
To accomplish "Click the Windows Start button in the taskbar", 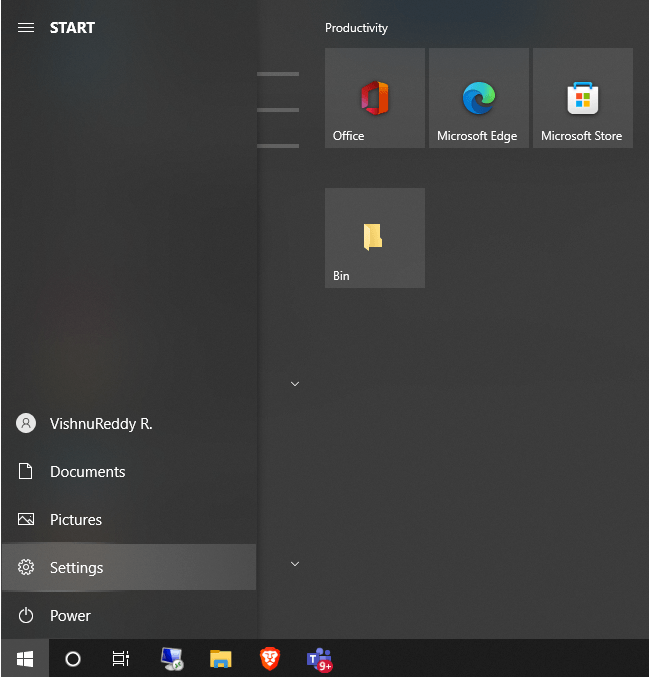I will (25, 659).
